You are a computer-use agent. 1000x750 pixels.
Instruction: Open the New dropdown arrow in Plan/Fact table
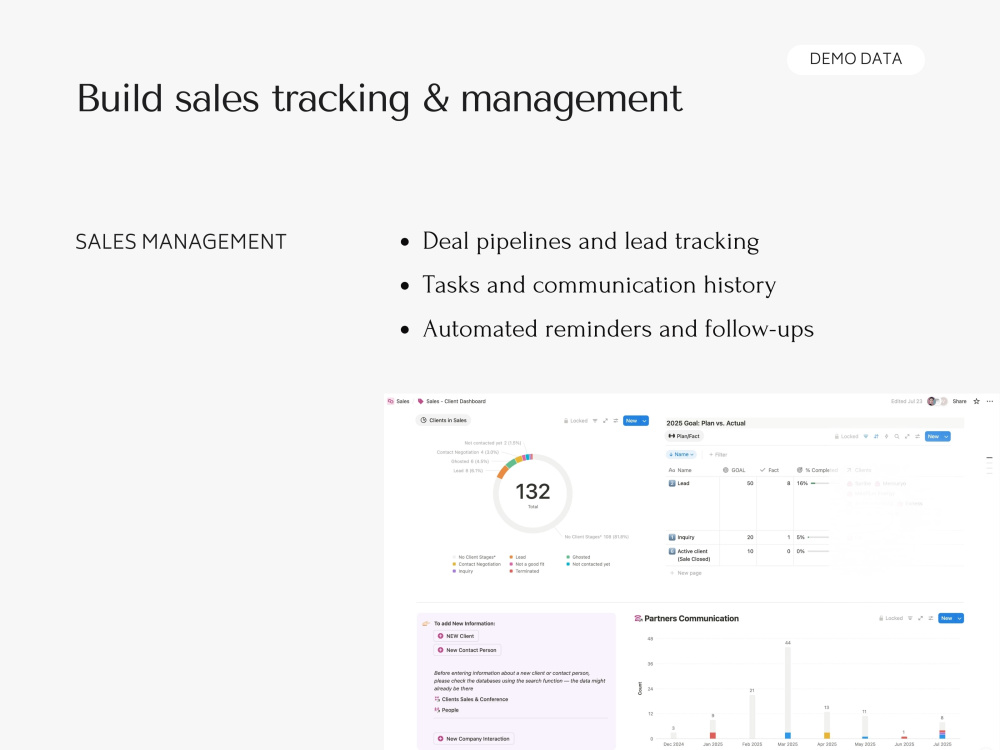(x=946, y=436)
